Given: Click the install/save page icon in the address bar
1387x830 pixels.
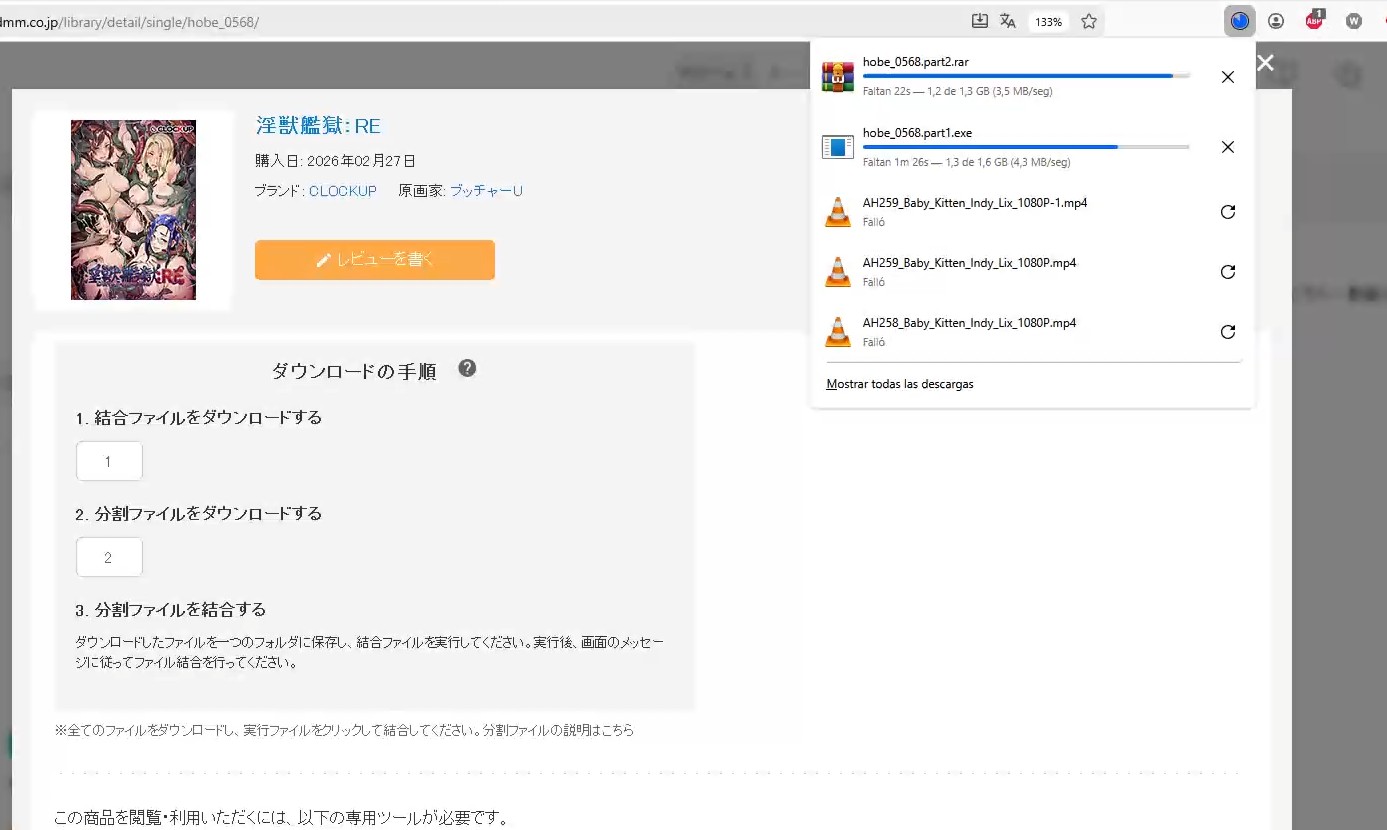Looking at the screenshot, I should pyautogui.click(x=980, y=21).
